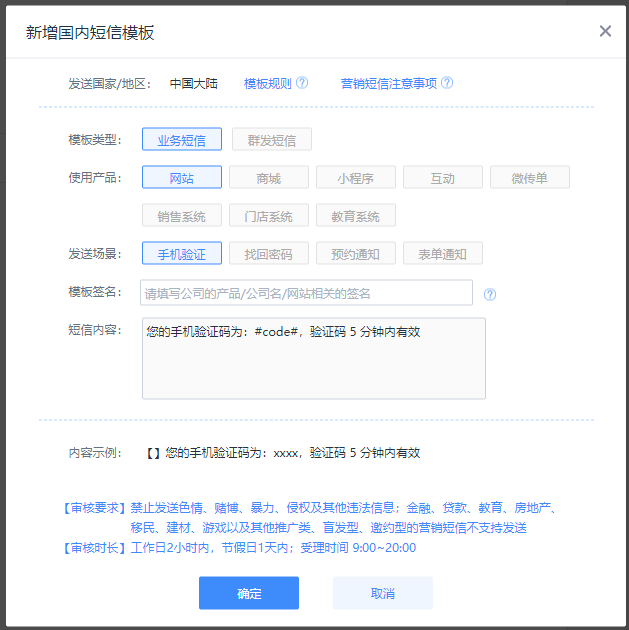Screen dimensions: 629x630
Task: Click help icon next to 模板规则
Action: pos(302,83)
